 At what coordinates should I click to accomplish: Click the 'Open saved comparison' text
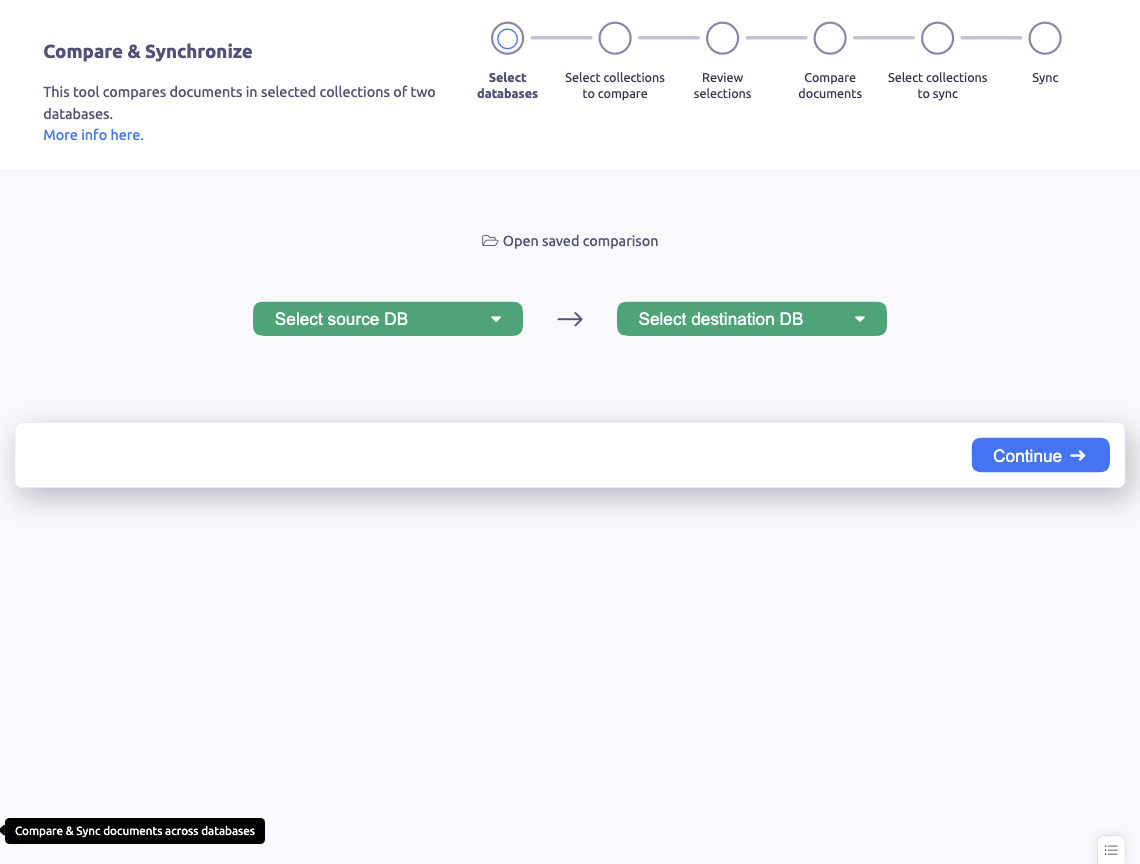coord(580,241)
